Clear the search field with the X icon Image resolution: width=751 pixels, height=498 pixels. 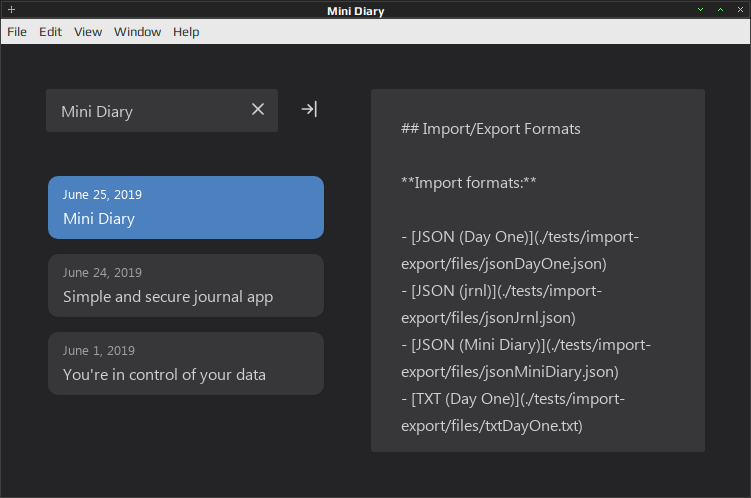(x=258, y=109)
